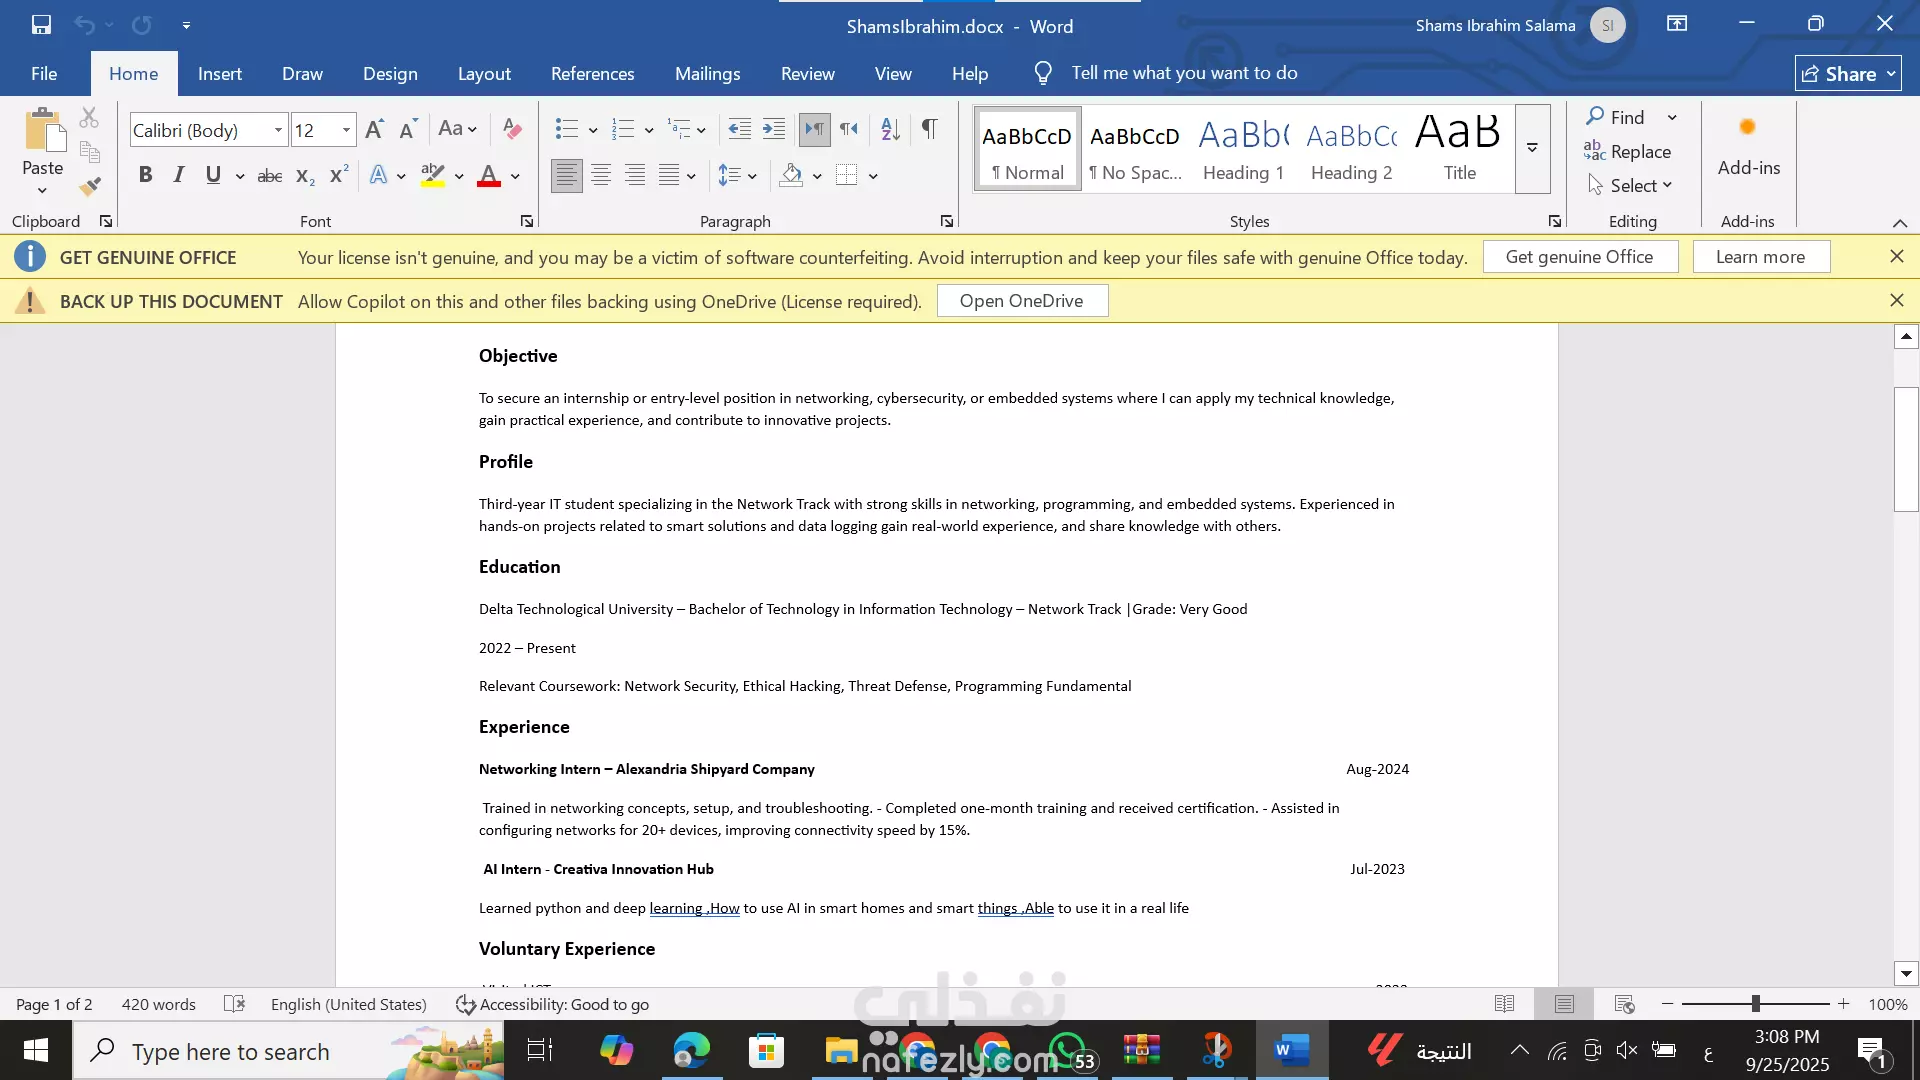Toggle Bold formatting
The height and width of the screenshot is (1080, 1920).
click(x=146, y=176)
